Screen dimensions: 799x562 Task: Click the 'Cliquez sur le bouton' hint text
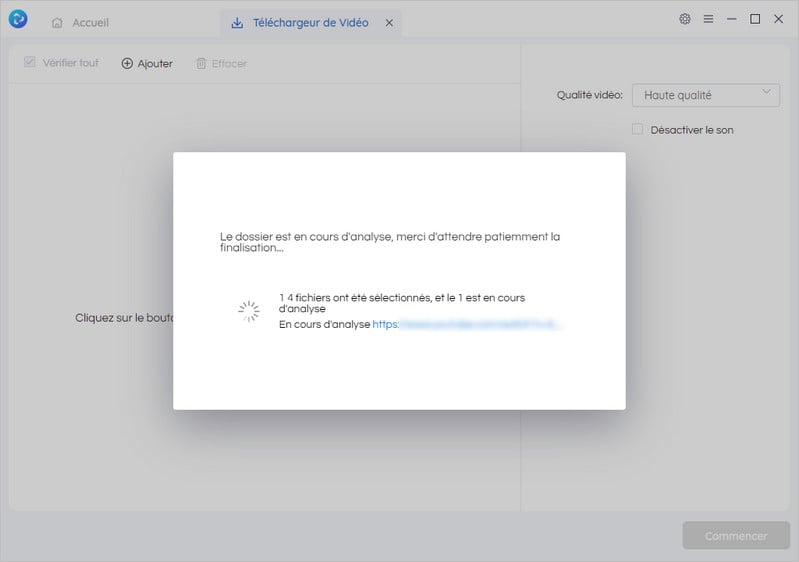[x=124, y=318]
